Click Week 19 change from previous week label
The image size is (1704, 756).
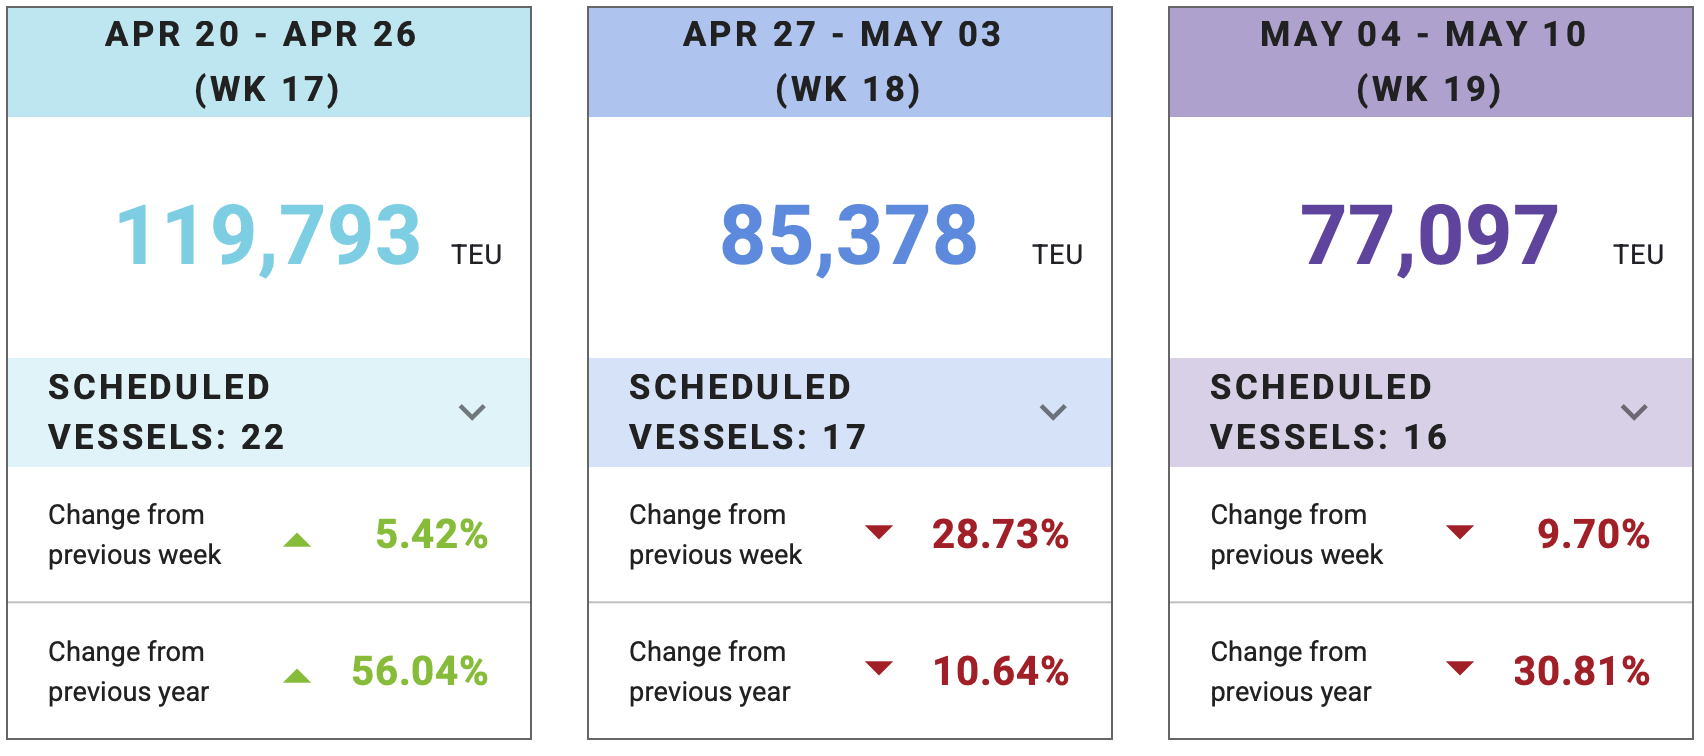(1296, 534)
